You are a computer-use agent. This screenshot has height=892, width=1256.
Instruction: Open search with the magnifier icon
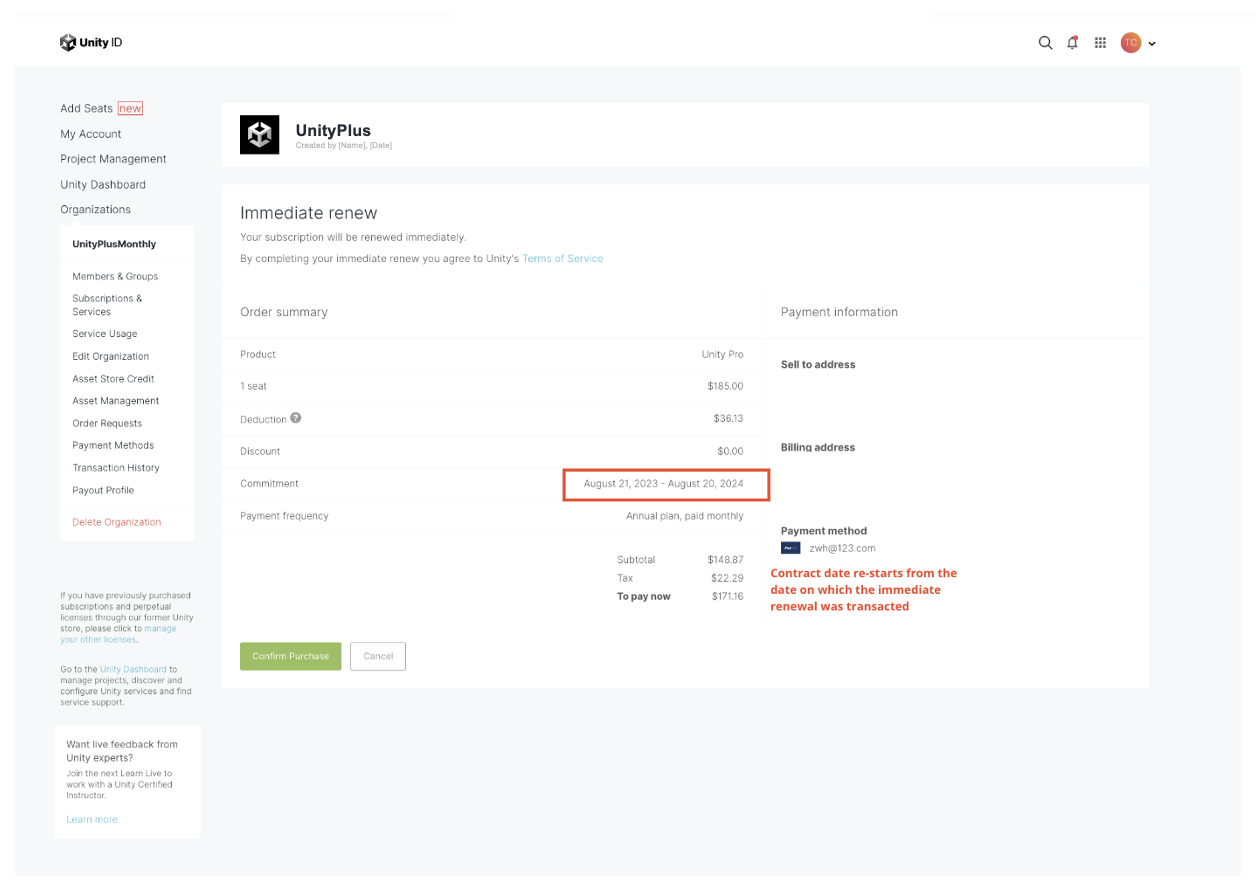click(x=1045, y=43)
